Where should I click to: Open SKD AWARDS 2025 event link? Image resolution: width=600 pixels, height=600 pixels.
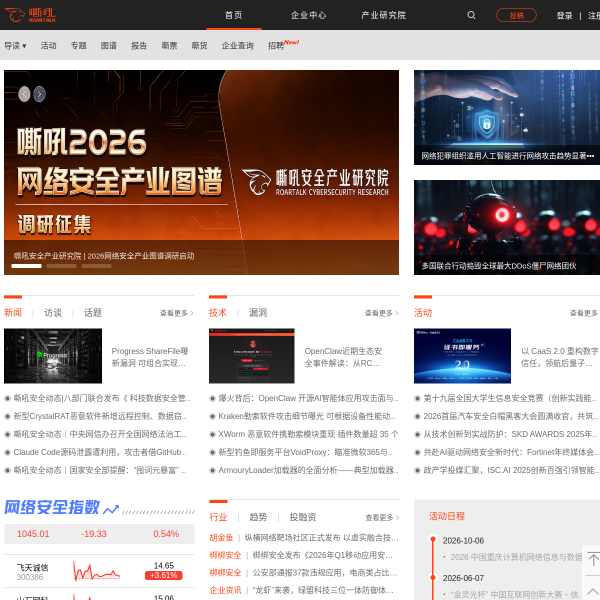[x=510, y=434]
